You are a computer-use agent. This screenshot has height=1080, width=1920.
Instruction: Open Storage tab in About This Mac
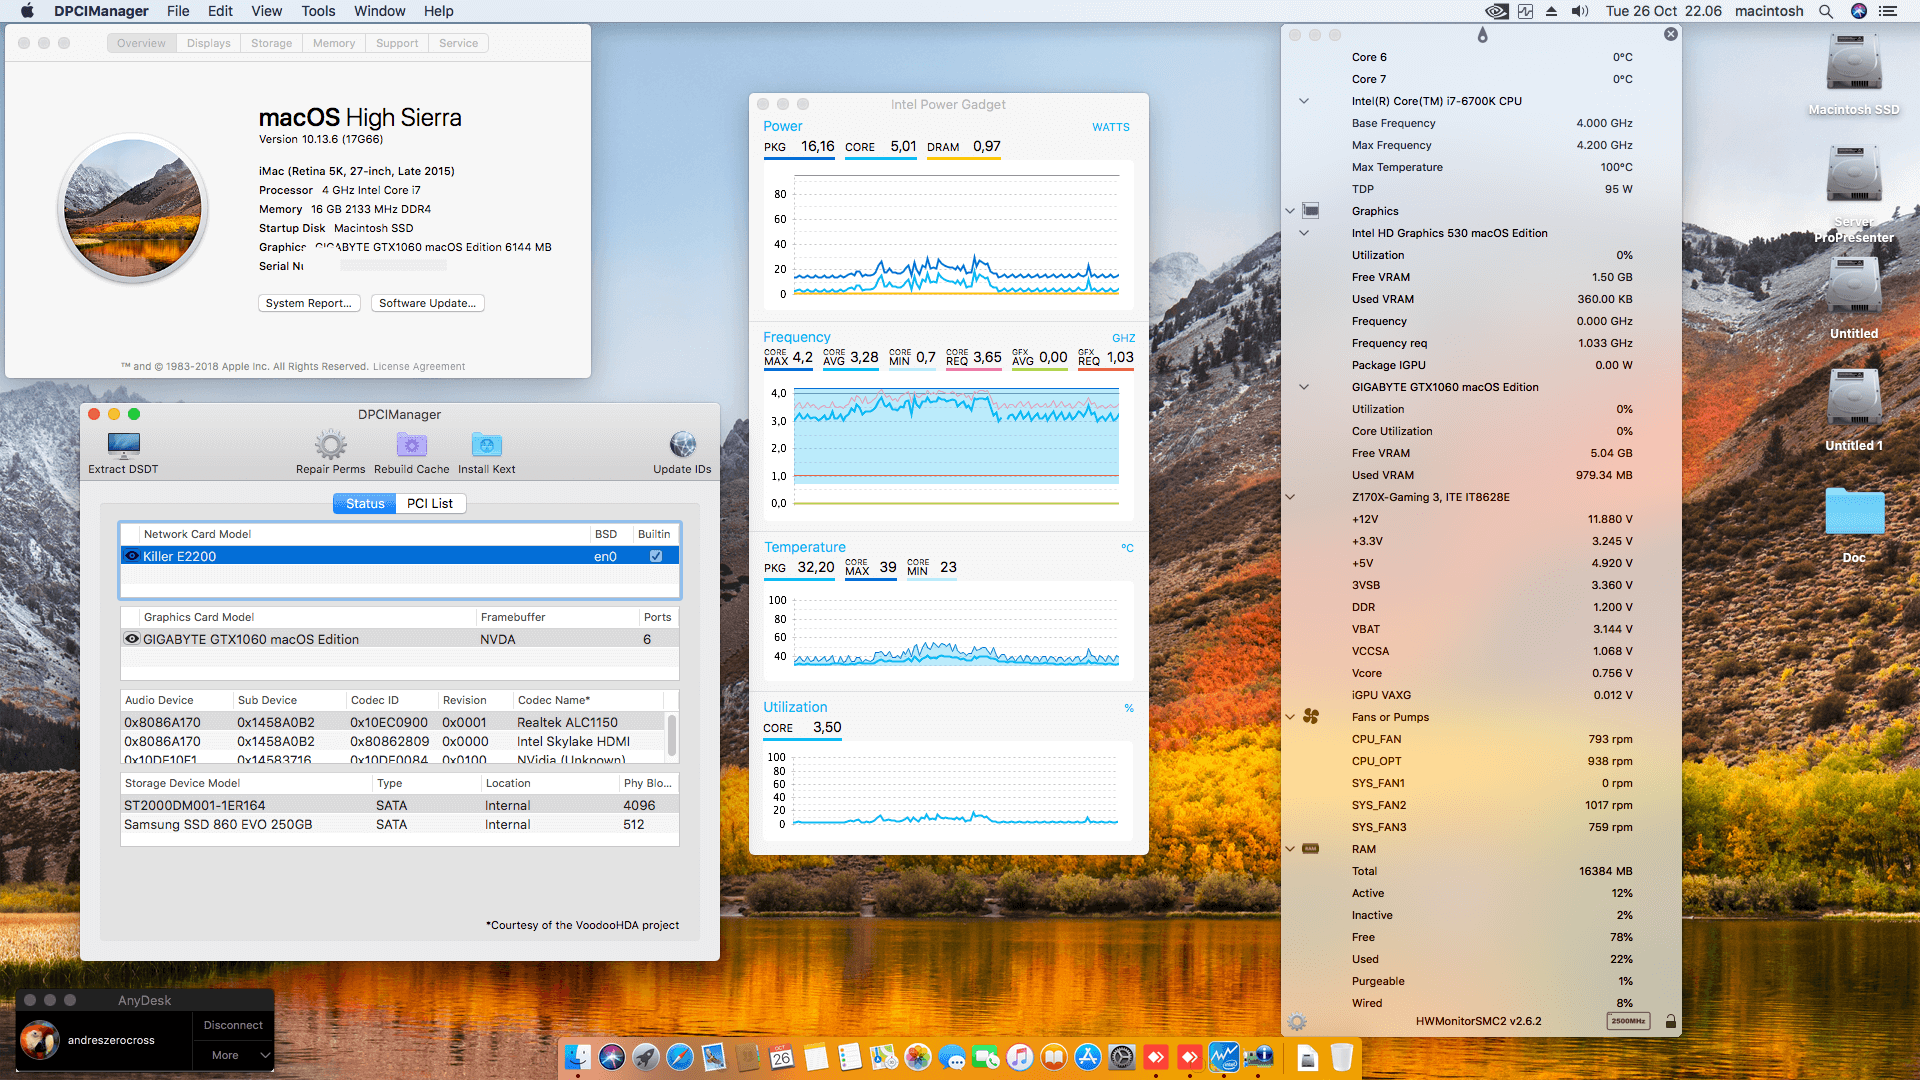272,43
